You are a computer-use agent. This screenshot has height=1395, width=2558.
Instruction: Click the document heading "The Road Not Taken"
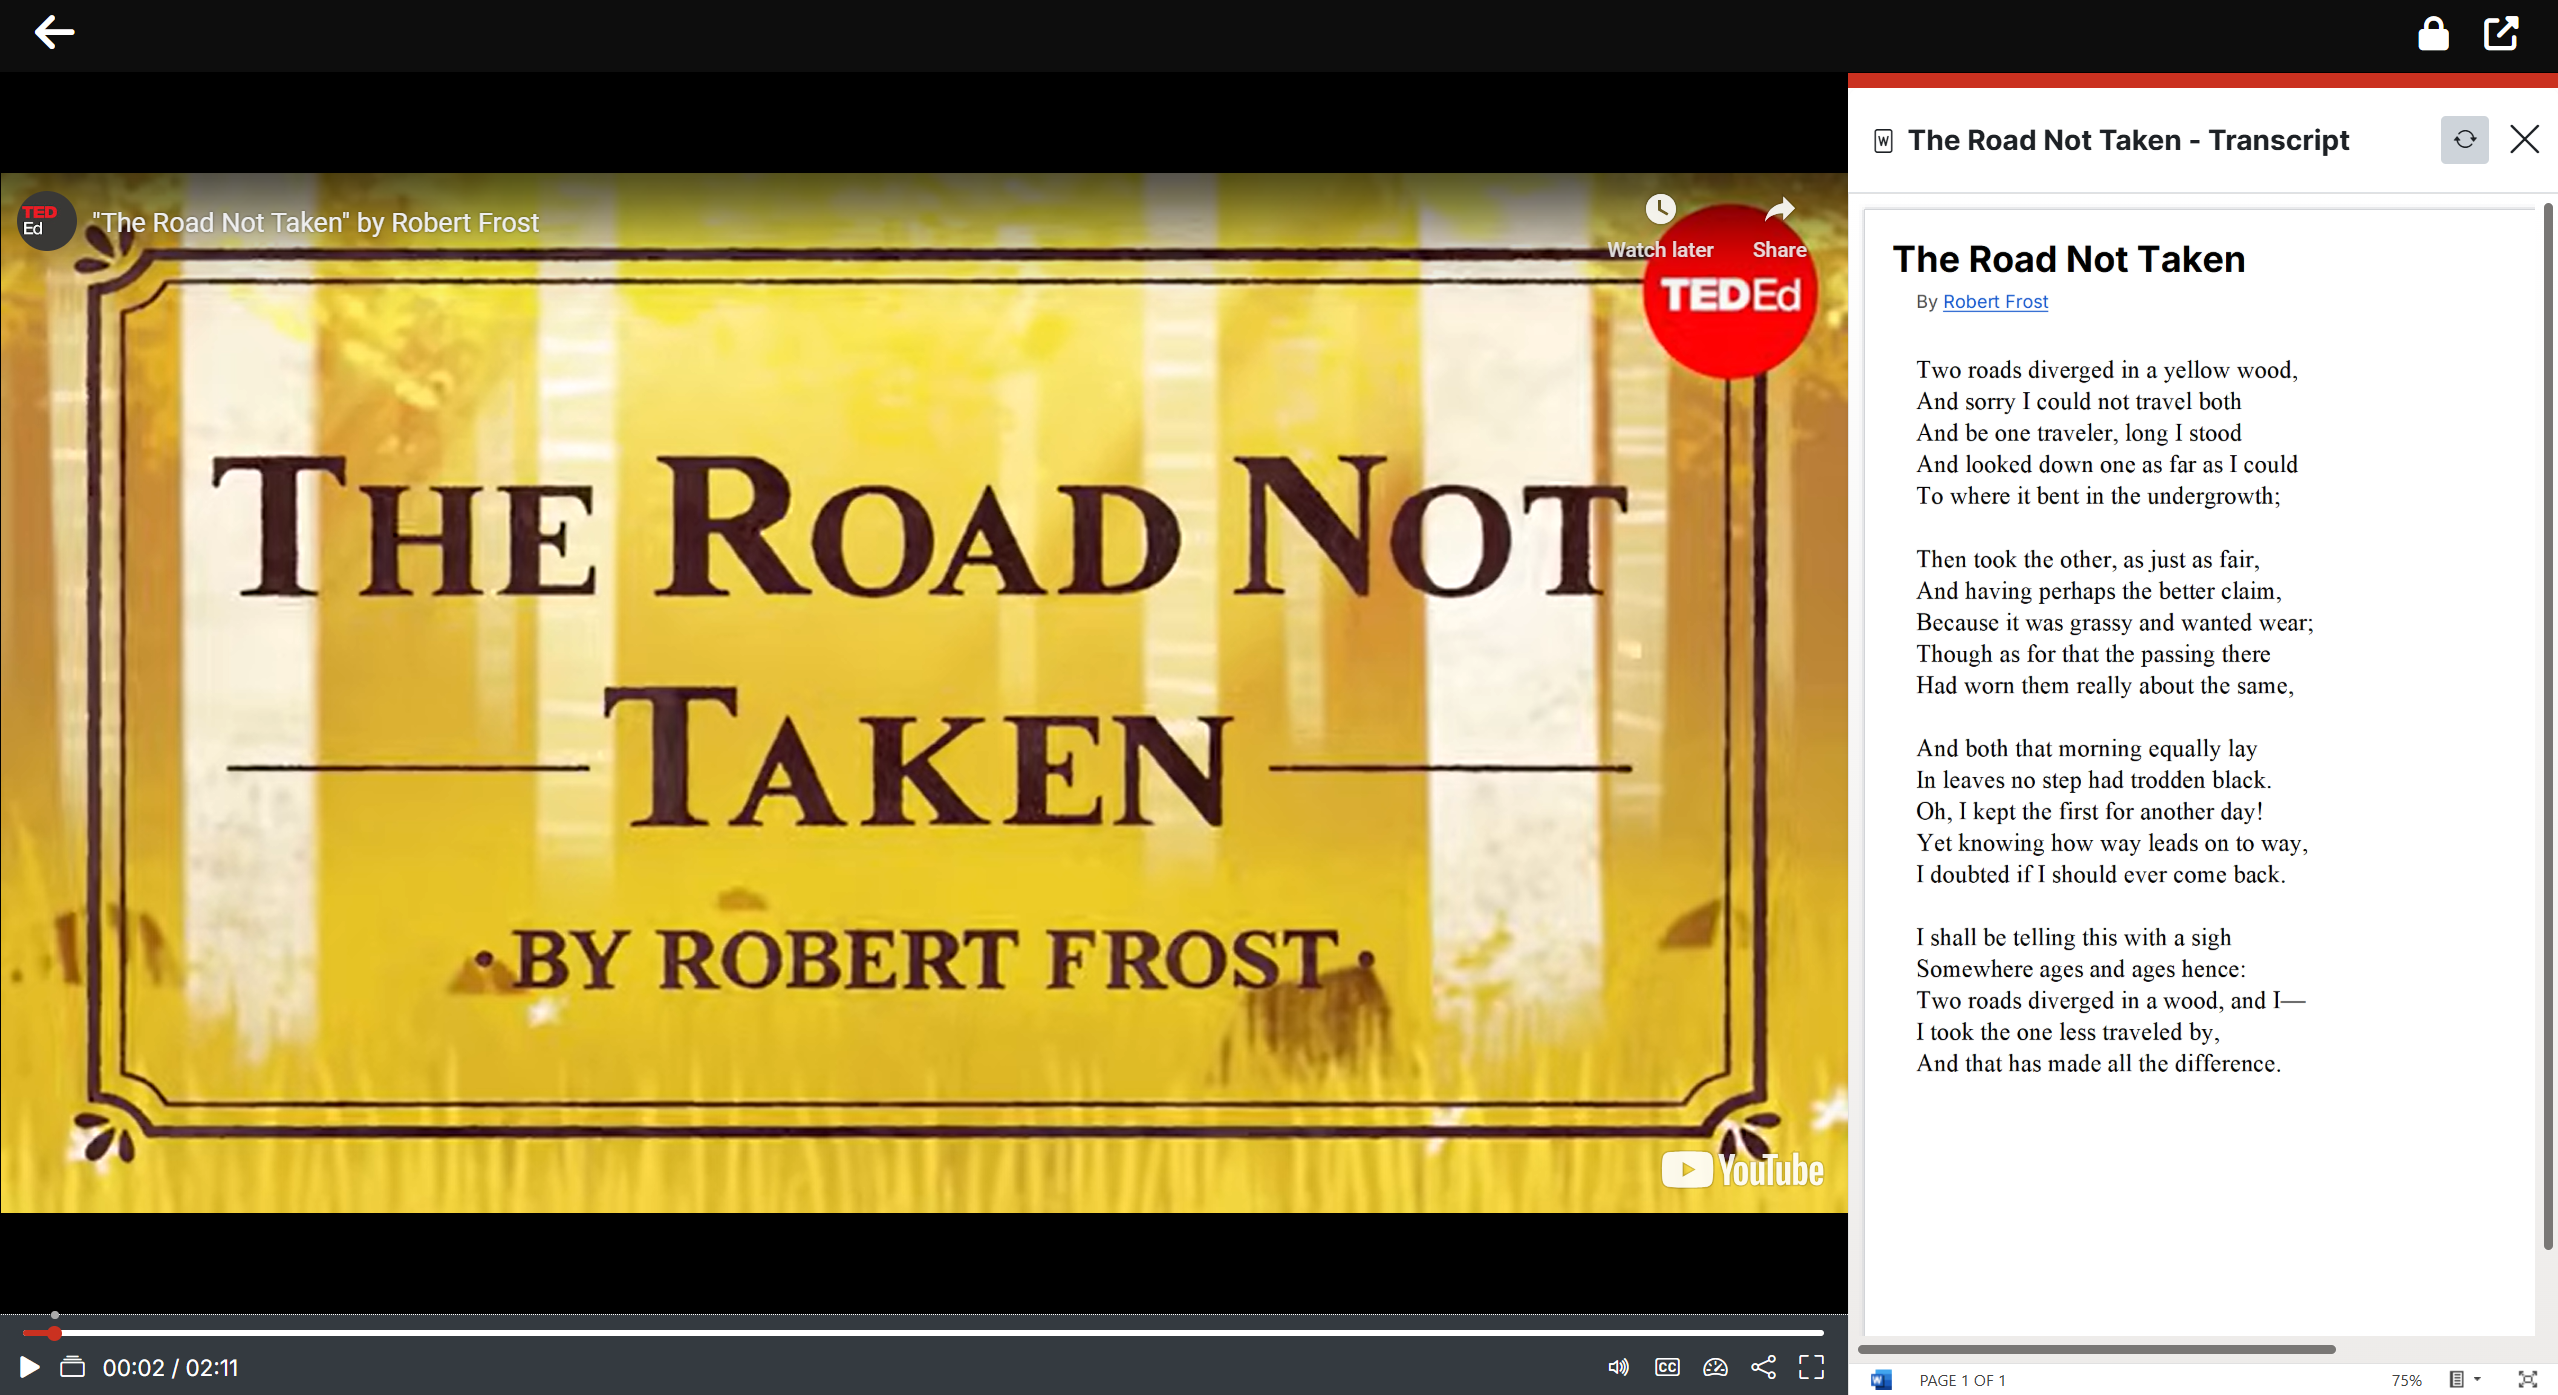coord(2068,259)
